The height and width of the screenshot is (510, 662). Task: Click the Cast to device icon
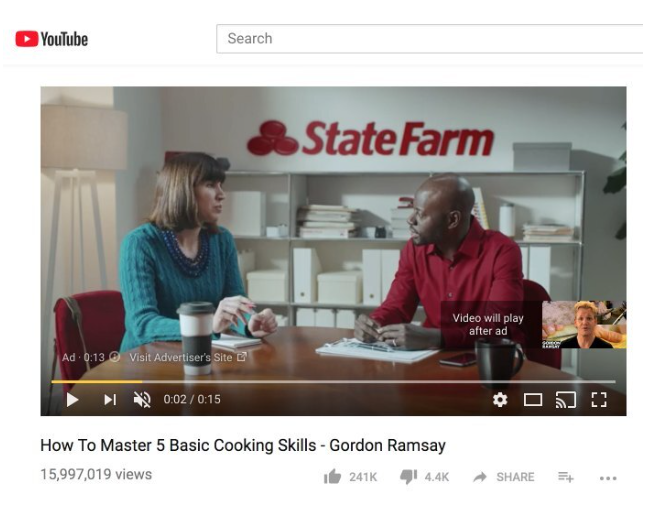point(566,399)
